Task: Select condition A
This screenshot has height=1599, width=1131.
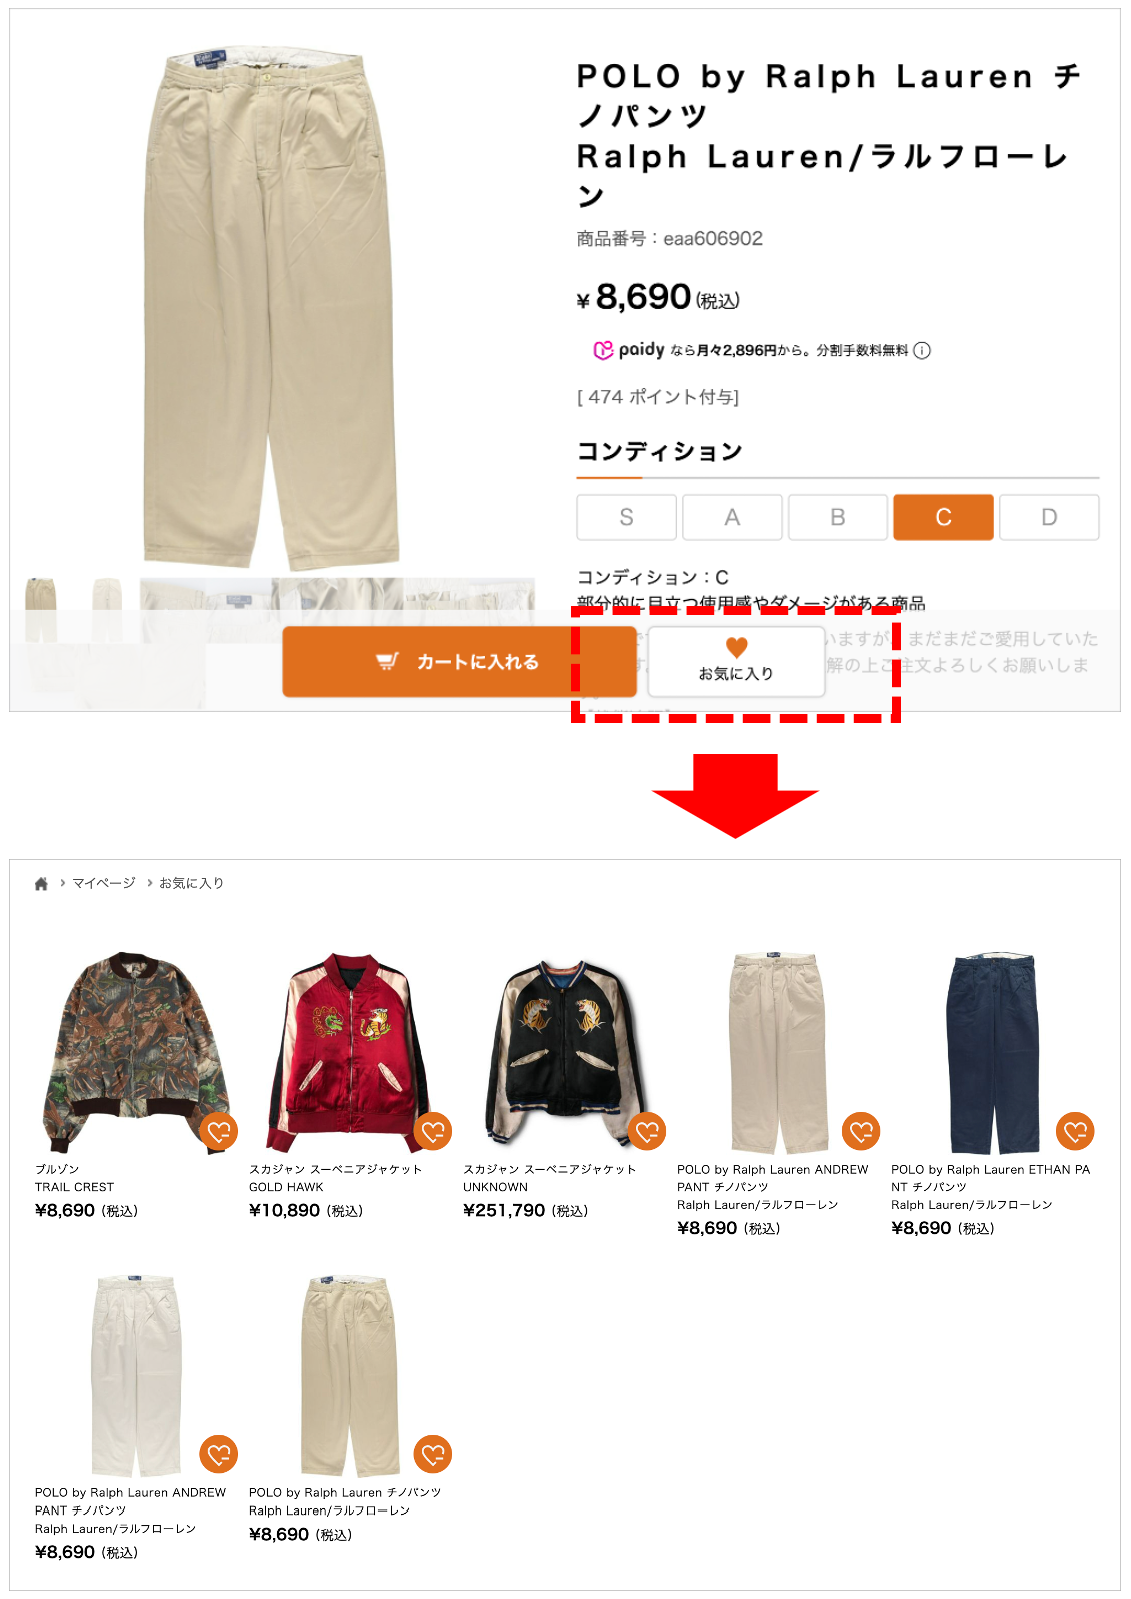Action: pyautogui.click(x=732, y=517)
